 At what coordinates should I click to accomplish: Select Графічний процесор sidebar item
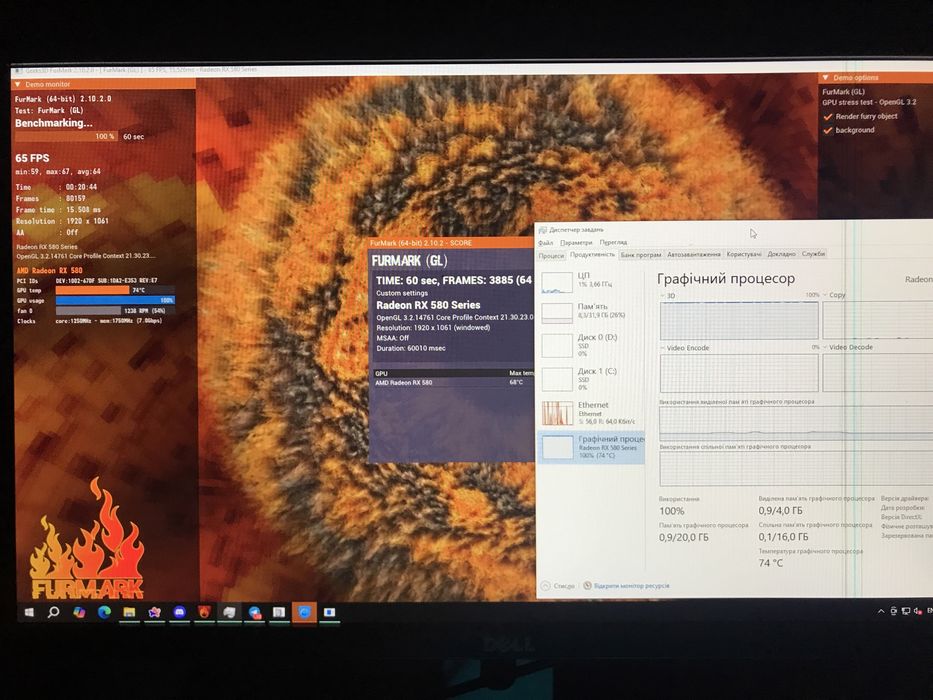point(590,447)
